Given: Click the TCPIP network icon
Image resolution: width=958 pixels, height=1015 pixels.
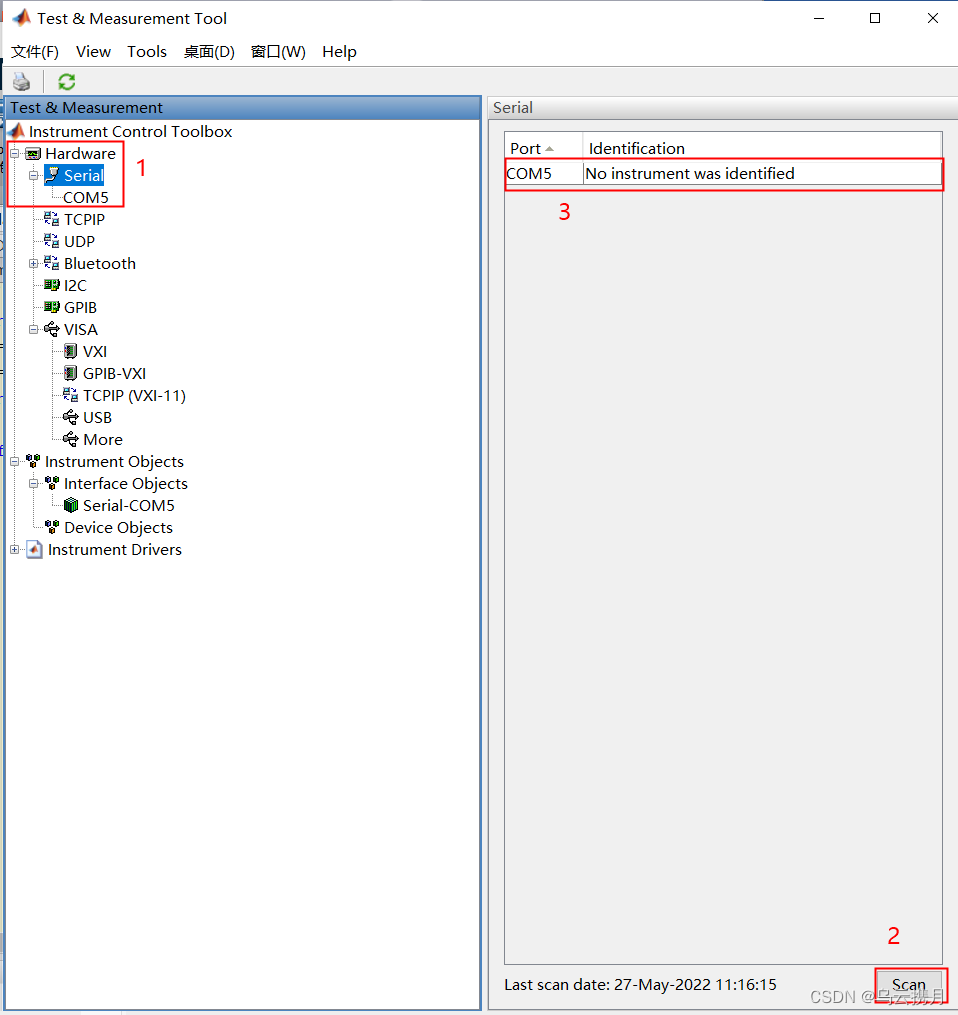Looking at the screenshot, I should pos(51,219).
